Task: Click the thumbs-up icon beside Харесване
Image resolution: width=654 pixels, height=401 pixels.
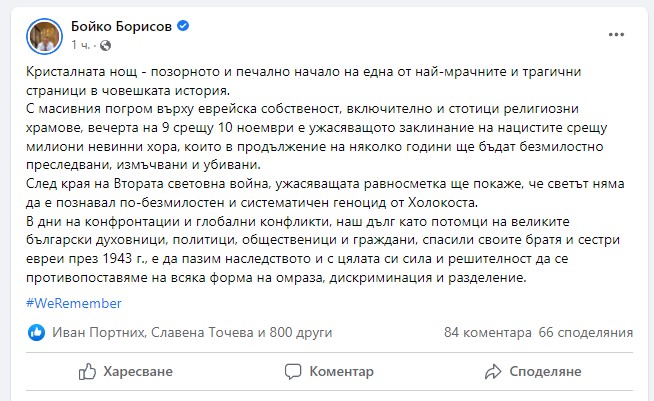Action: coord(88,371)
